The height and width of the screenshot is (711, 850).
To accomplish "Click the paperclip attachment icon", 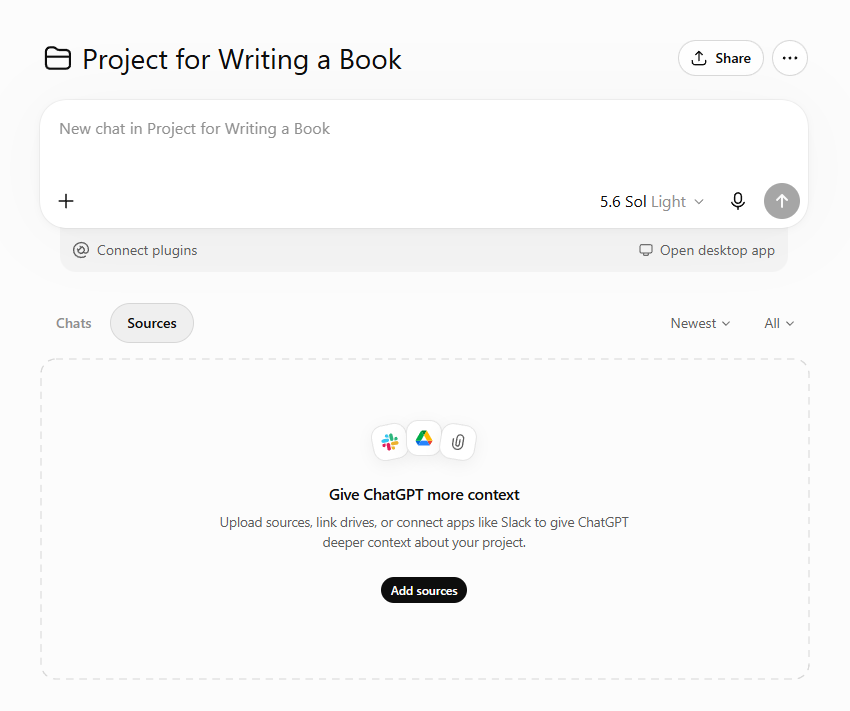I will (458, 442).
